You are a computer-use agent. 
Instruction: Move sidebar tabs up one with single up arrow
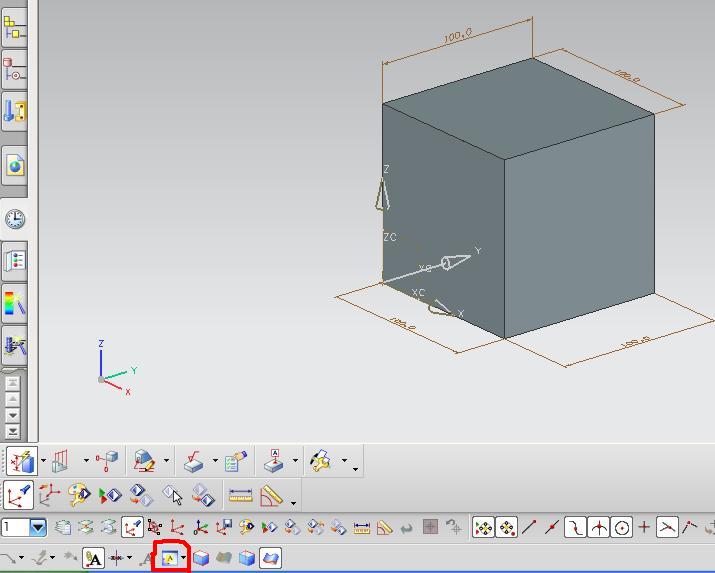(12, 399)
